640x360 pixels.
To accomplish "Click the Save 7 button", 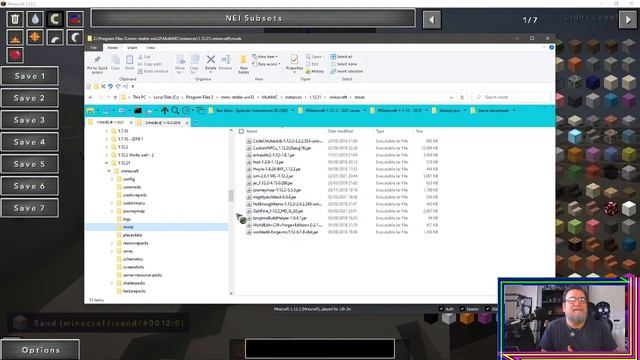I will click(30, 208).
